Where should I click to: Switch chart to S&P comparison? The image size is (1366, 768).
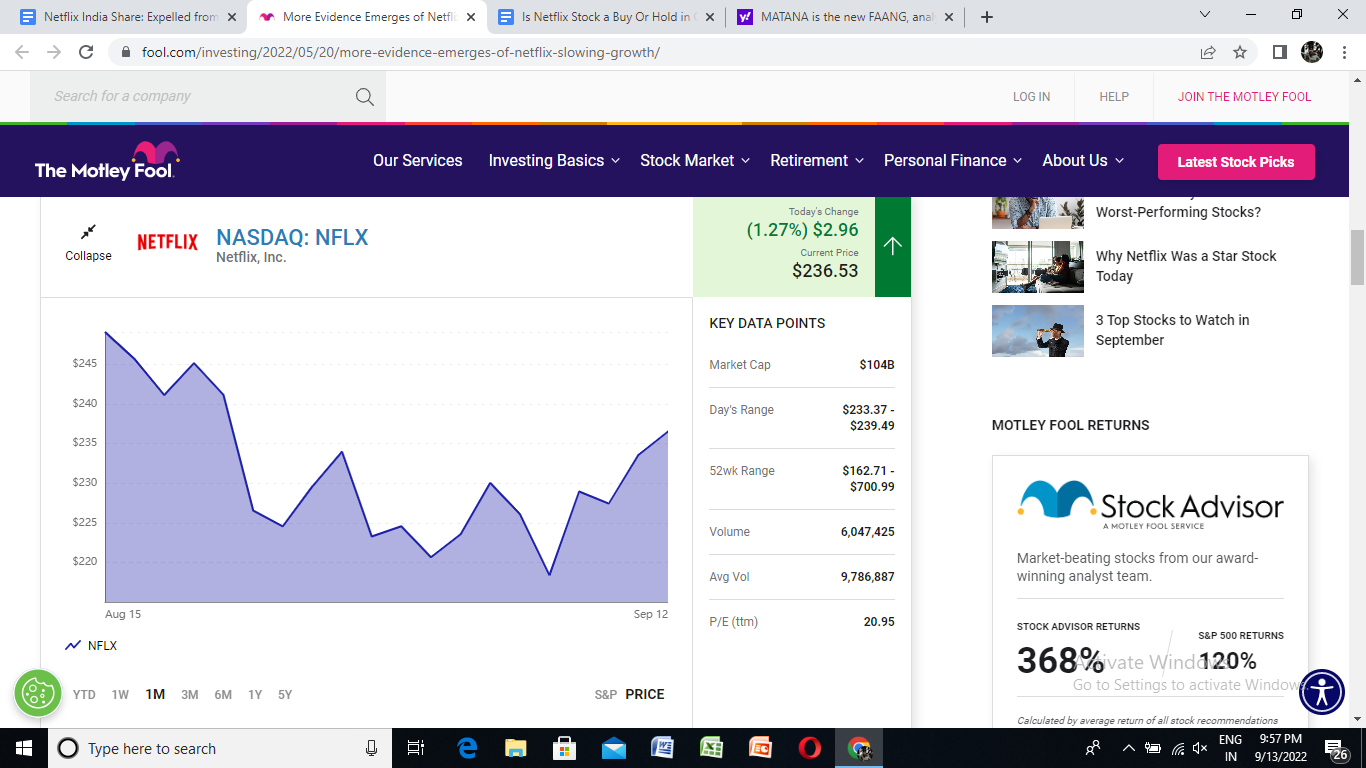[605, 695]
